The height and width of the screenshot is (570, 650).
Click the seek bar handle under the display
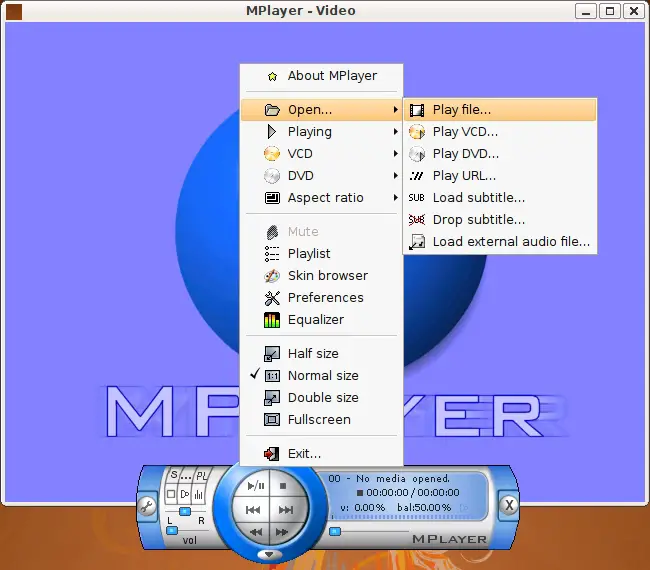(x=335, y=531)
